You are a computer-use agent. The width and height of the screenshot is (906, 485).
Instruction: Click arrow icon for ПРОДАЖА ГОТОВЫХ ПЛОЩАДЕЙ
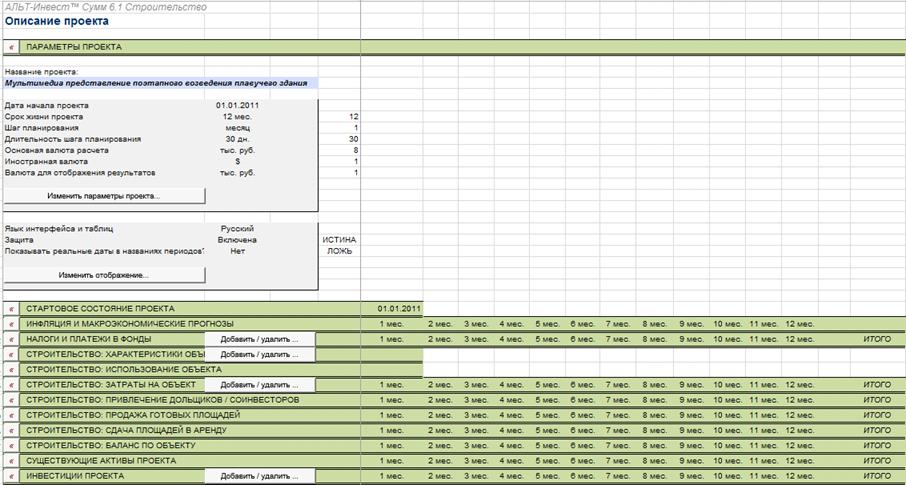12,415
